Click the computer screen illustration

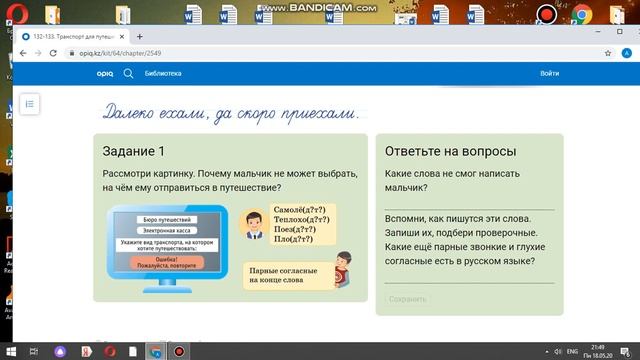pos(167,249)
